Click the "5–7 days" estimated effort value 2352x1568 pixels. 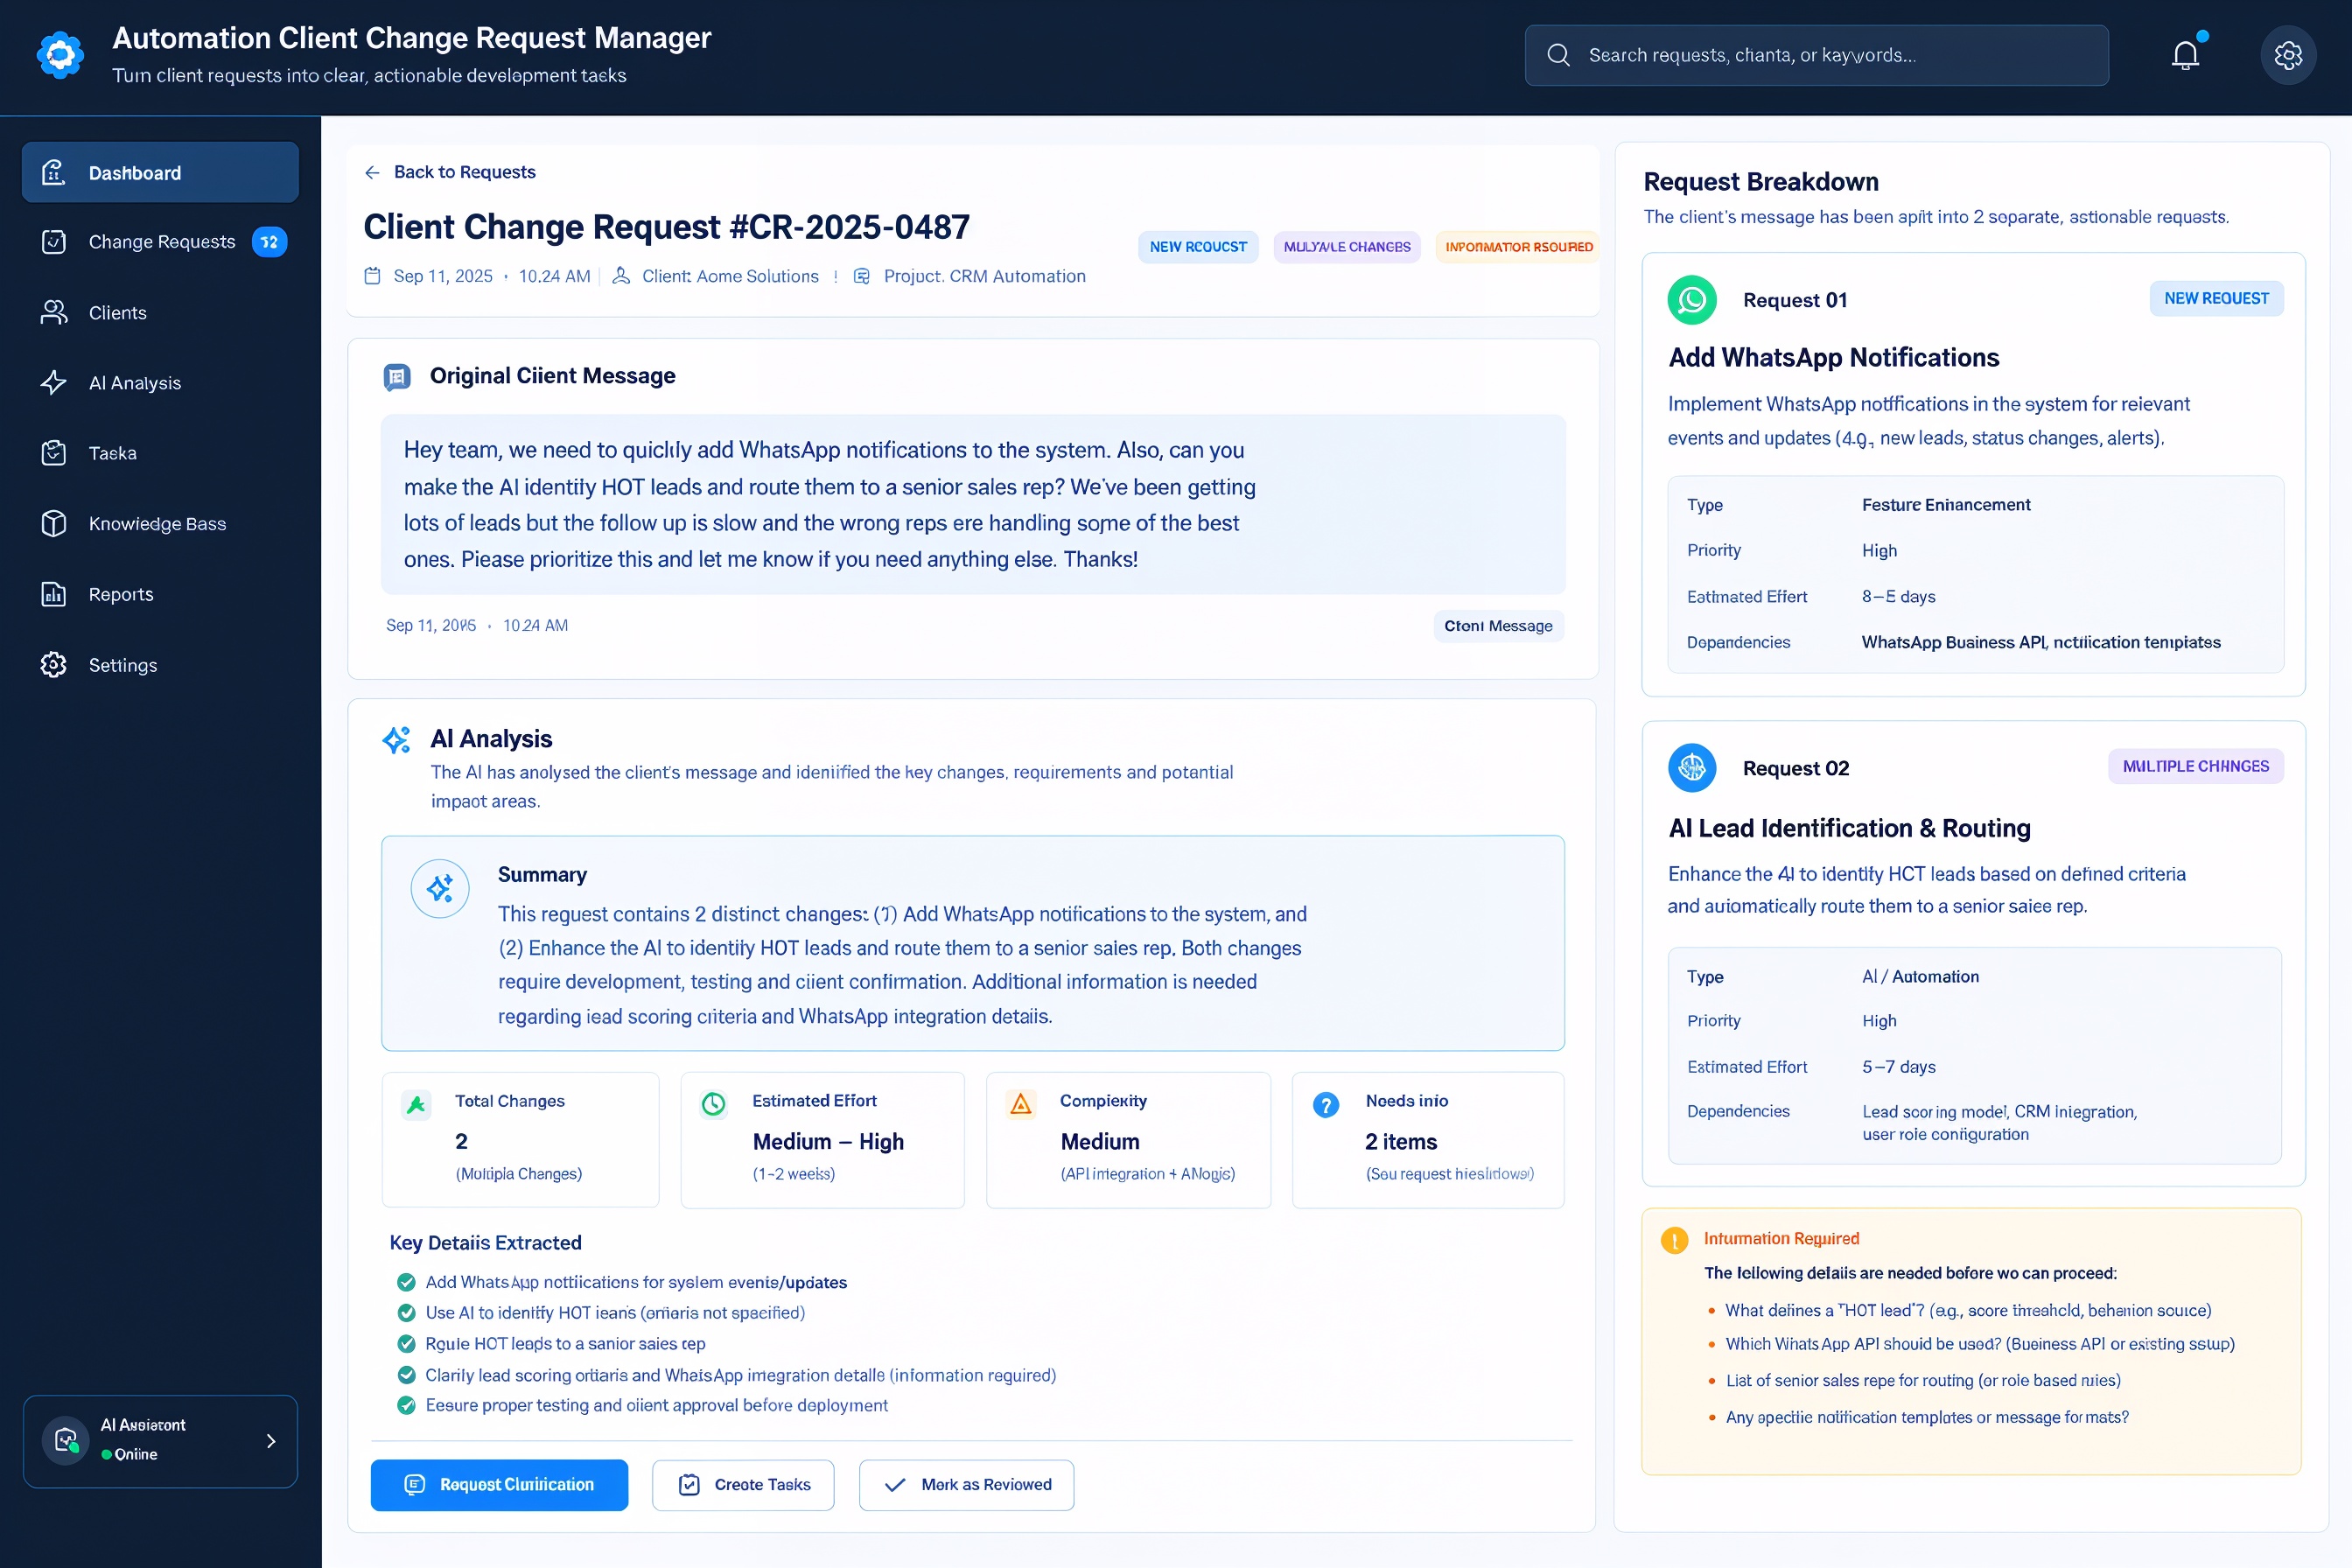coord(1898,1067)
